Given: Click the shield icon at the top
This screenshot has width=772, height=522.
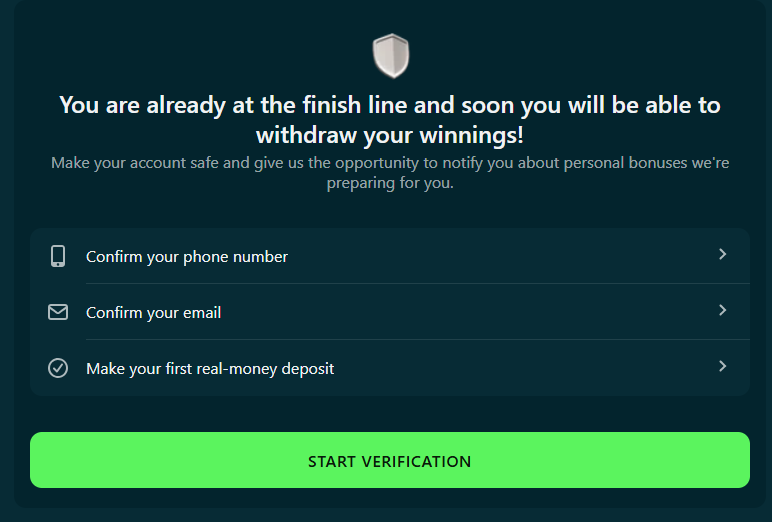Looking at the screenshot, I should click(x=390, y=56).
